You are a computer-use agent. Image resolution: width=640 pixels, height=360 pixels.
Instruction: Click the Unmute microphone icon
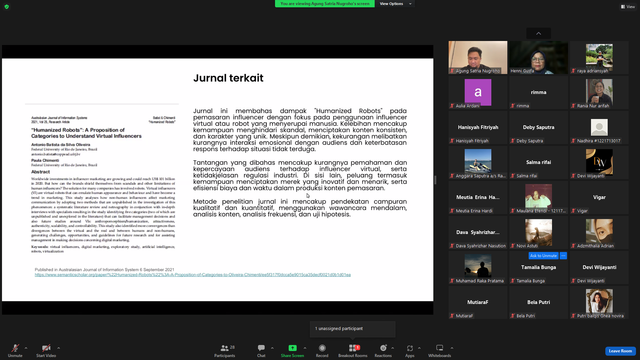pyautogui.click(x=15, y=348)
